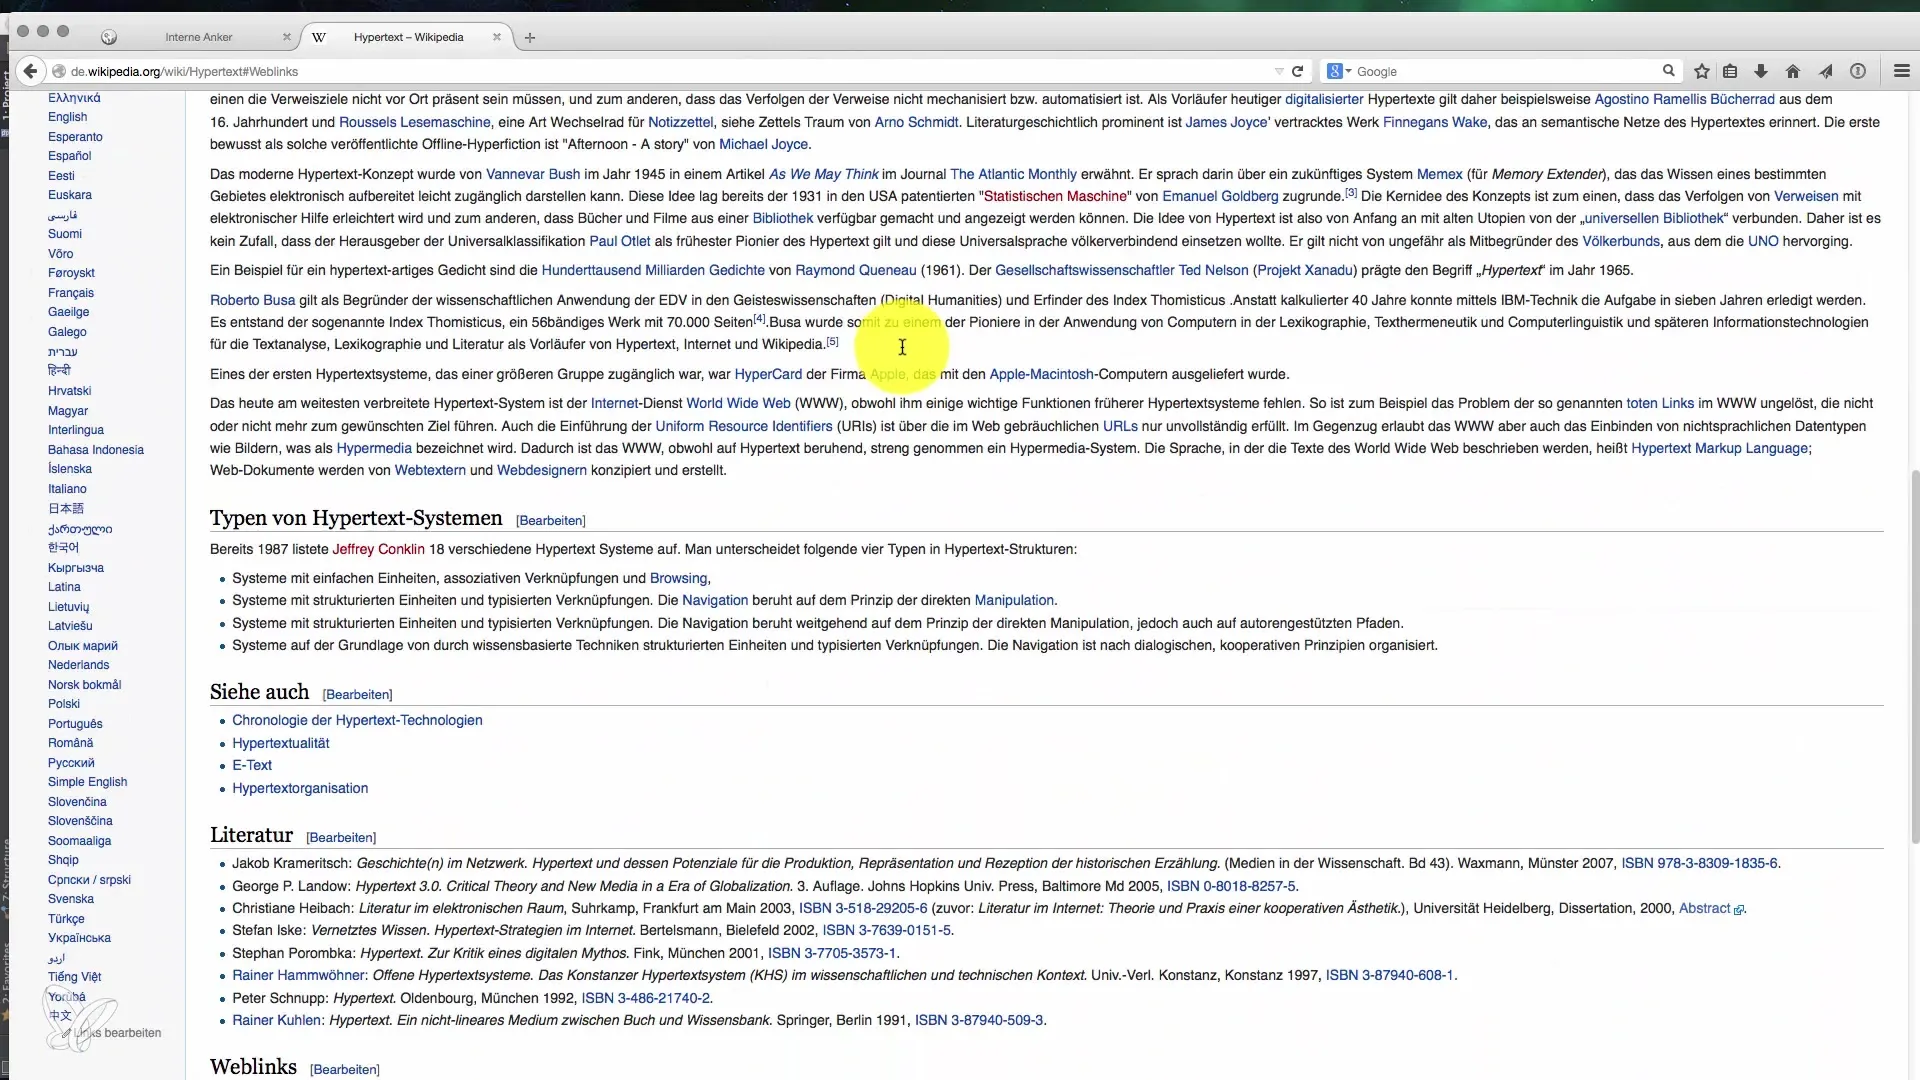Select the Hypertext – Wikipedia tab
The width and height of the screenshot is (1920, 1080).
(408, 37)
